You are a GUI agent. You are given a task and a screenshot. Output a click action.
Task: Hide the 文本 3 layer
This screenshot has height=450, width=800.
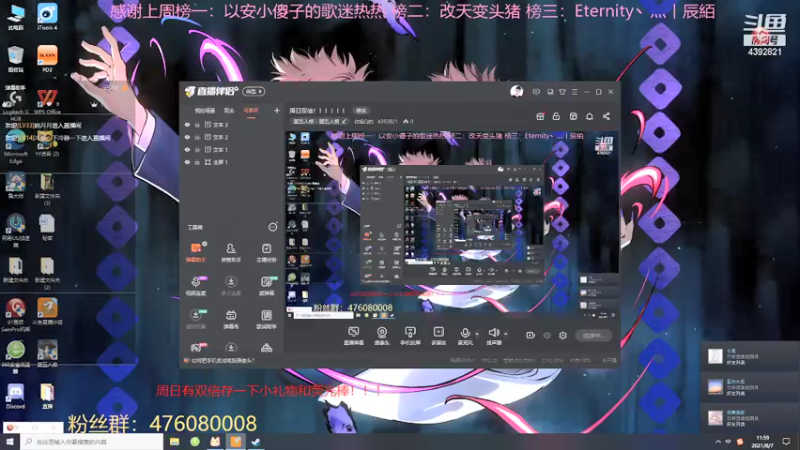point(187,124)
